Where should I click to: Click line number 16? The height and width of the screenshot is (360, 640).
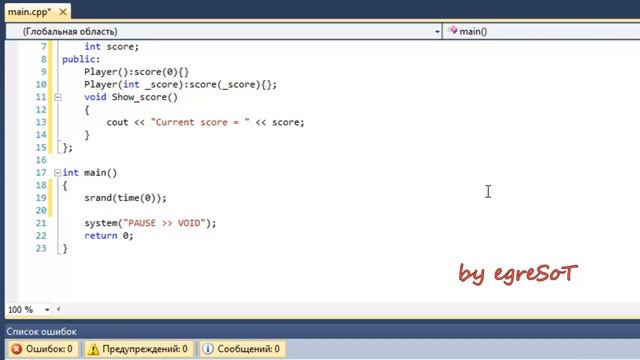point(41,160)
